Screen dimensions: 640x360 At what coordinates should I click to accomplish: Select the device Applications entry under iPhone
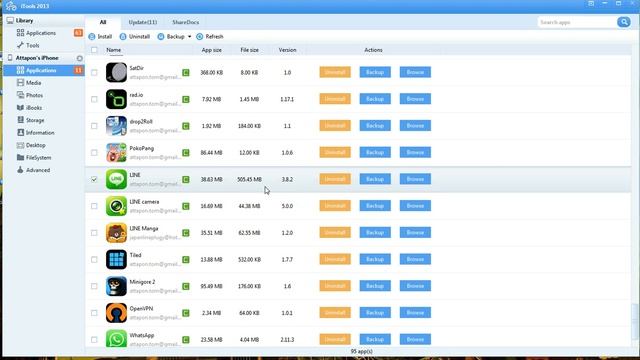pyautogui.click(x=44, y=71)
